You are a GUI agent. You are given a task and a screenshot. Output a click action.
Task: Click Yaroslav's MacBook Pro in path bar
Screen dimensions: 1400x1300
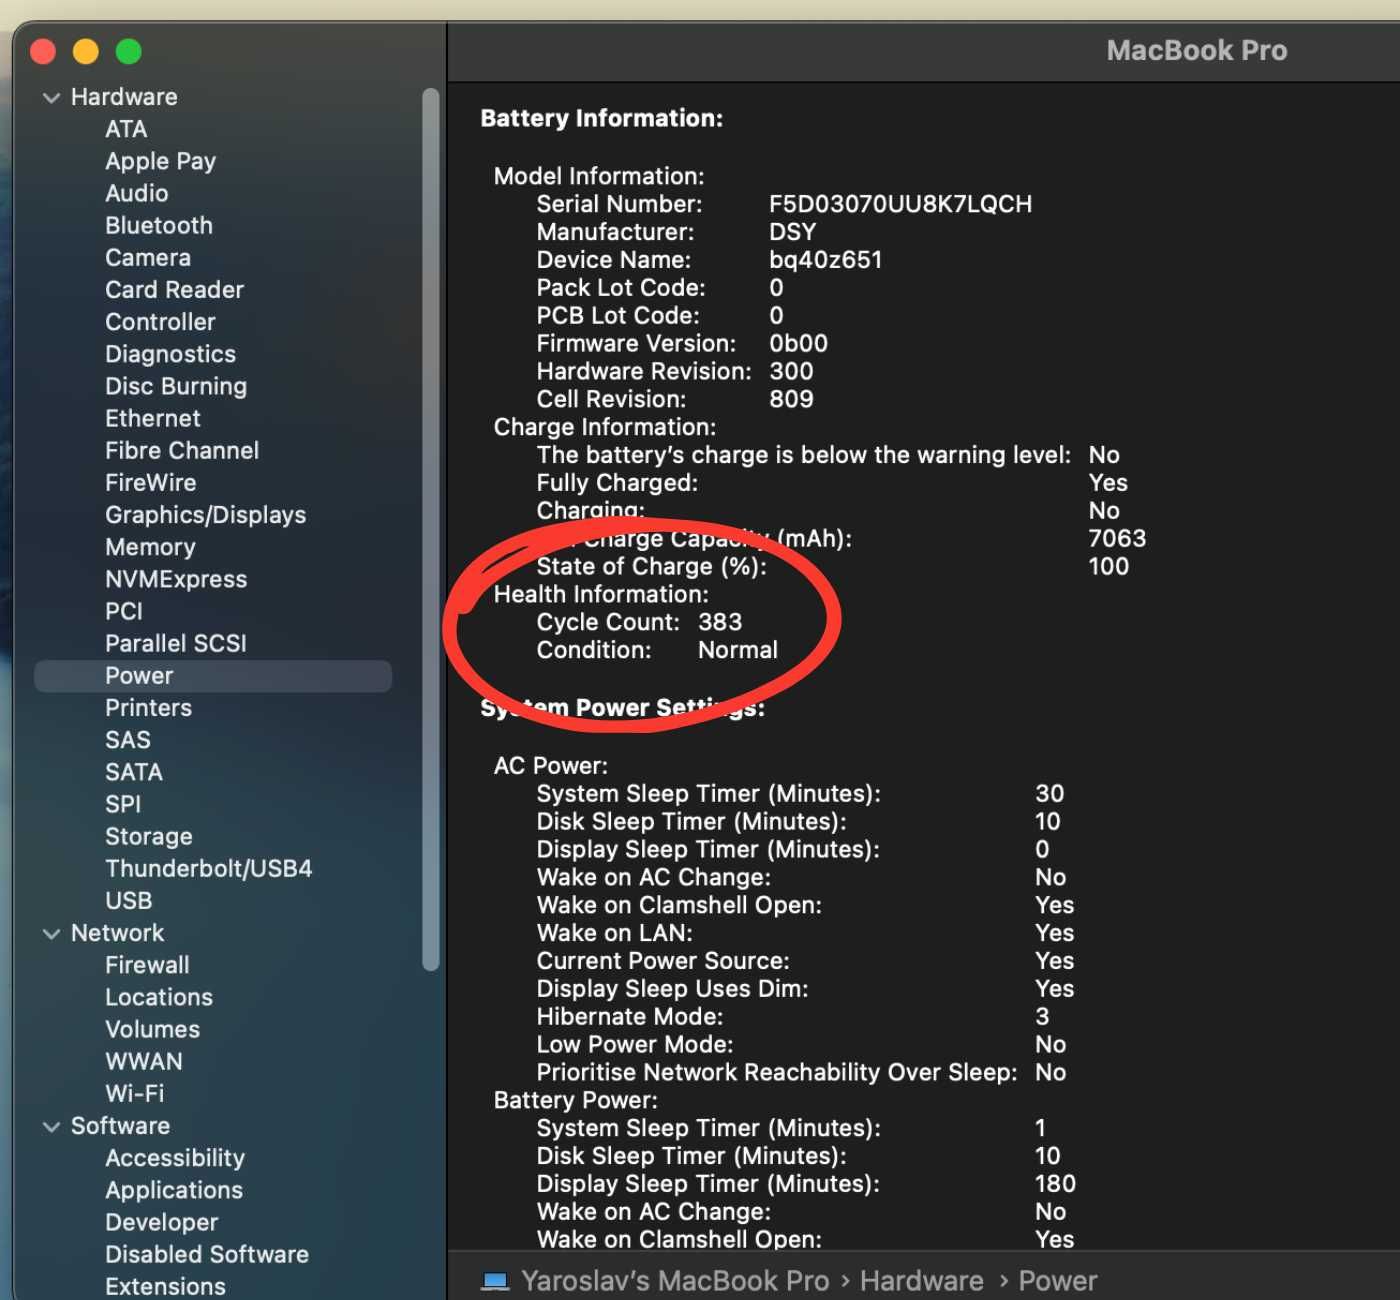tap(675, 1281)
